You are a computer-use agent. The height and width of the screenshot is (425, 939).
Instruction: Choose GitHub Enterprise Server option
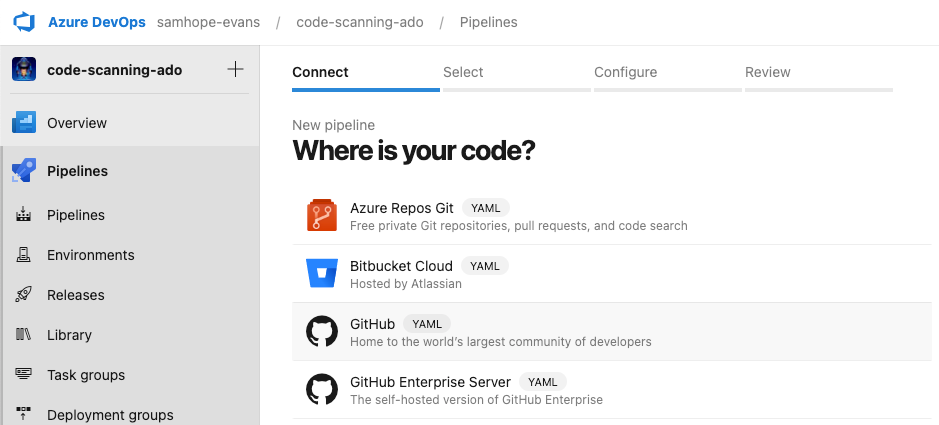(x=430, y=382)
